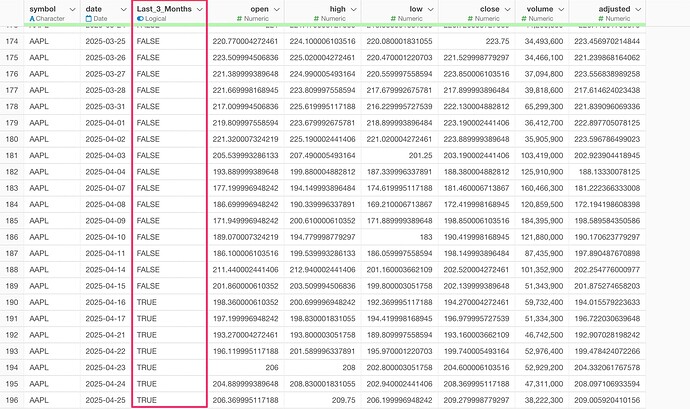Select date cell 2025-04-25
This screenshot has height=409, width=690.
point(106,400)
